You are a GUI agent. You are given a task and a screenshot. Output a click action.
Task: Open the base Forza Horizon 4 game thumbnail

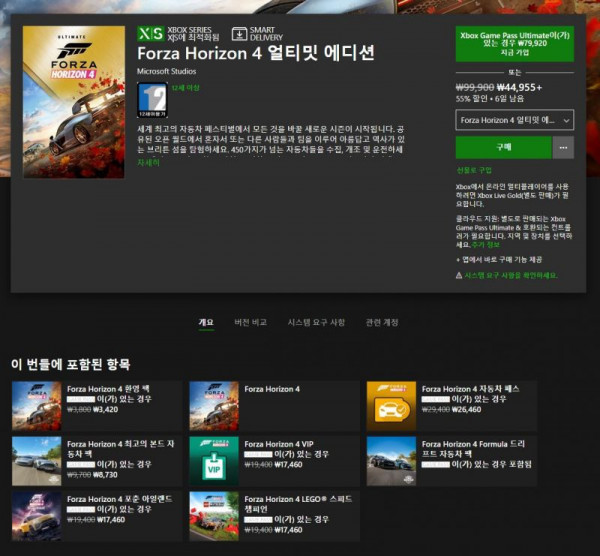214,406
